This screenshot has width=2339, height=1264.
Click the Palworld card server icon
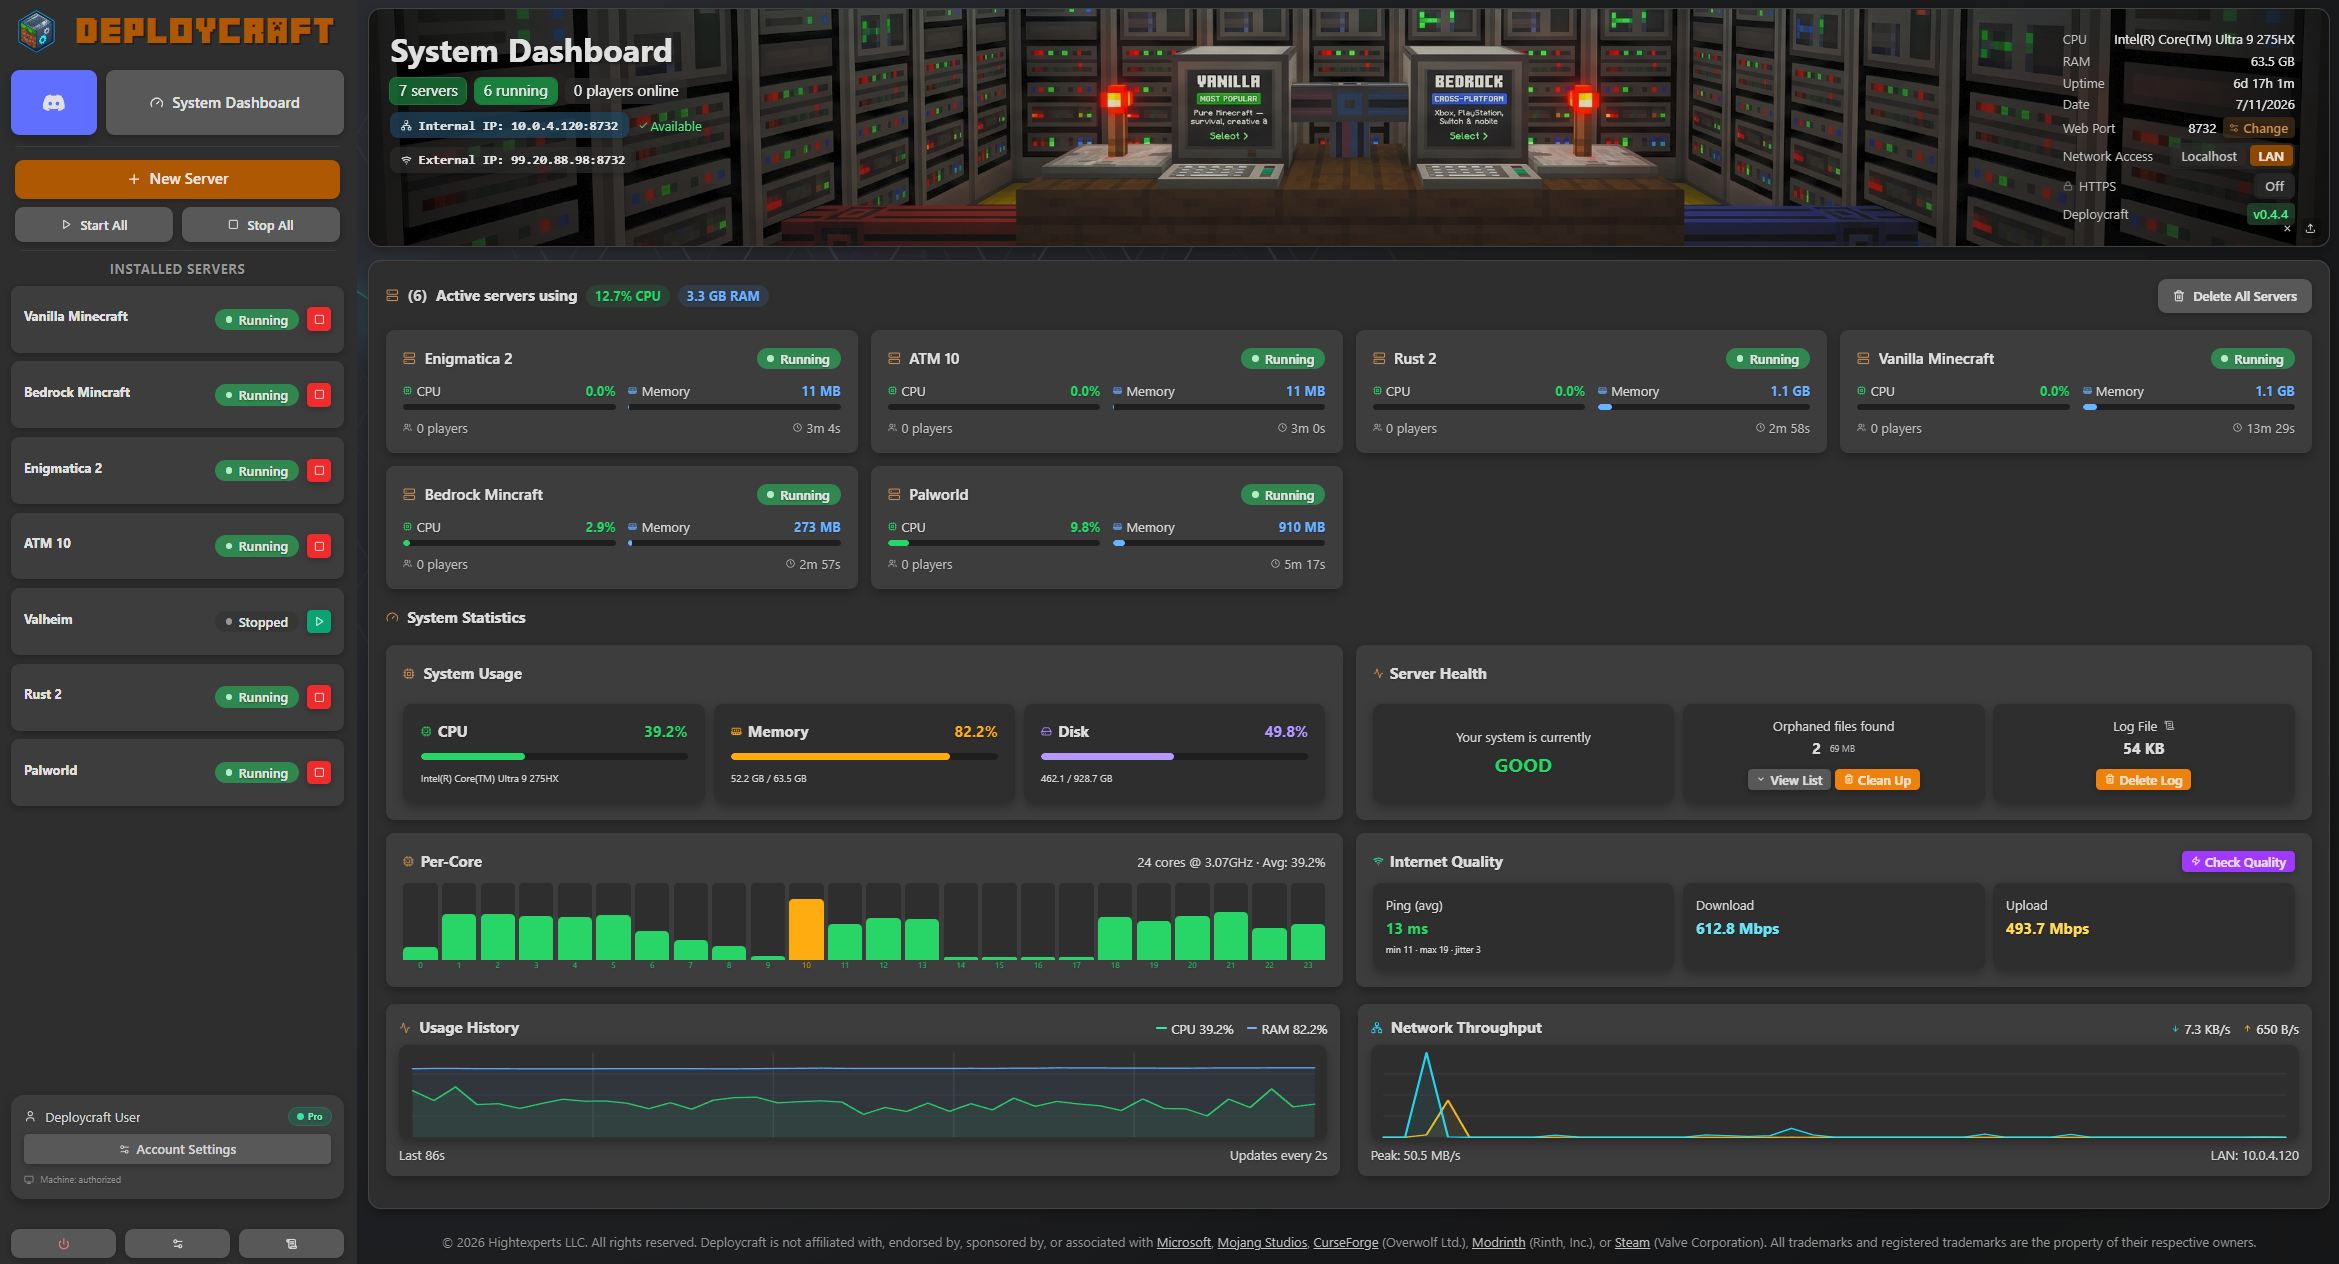[894, 495]
